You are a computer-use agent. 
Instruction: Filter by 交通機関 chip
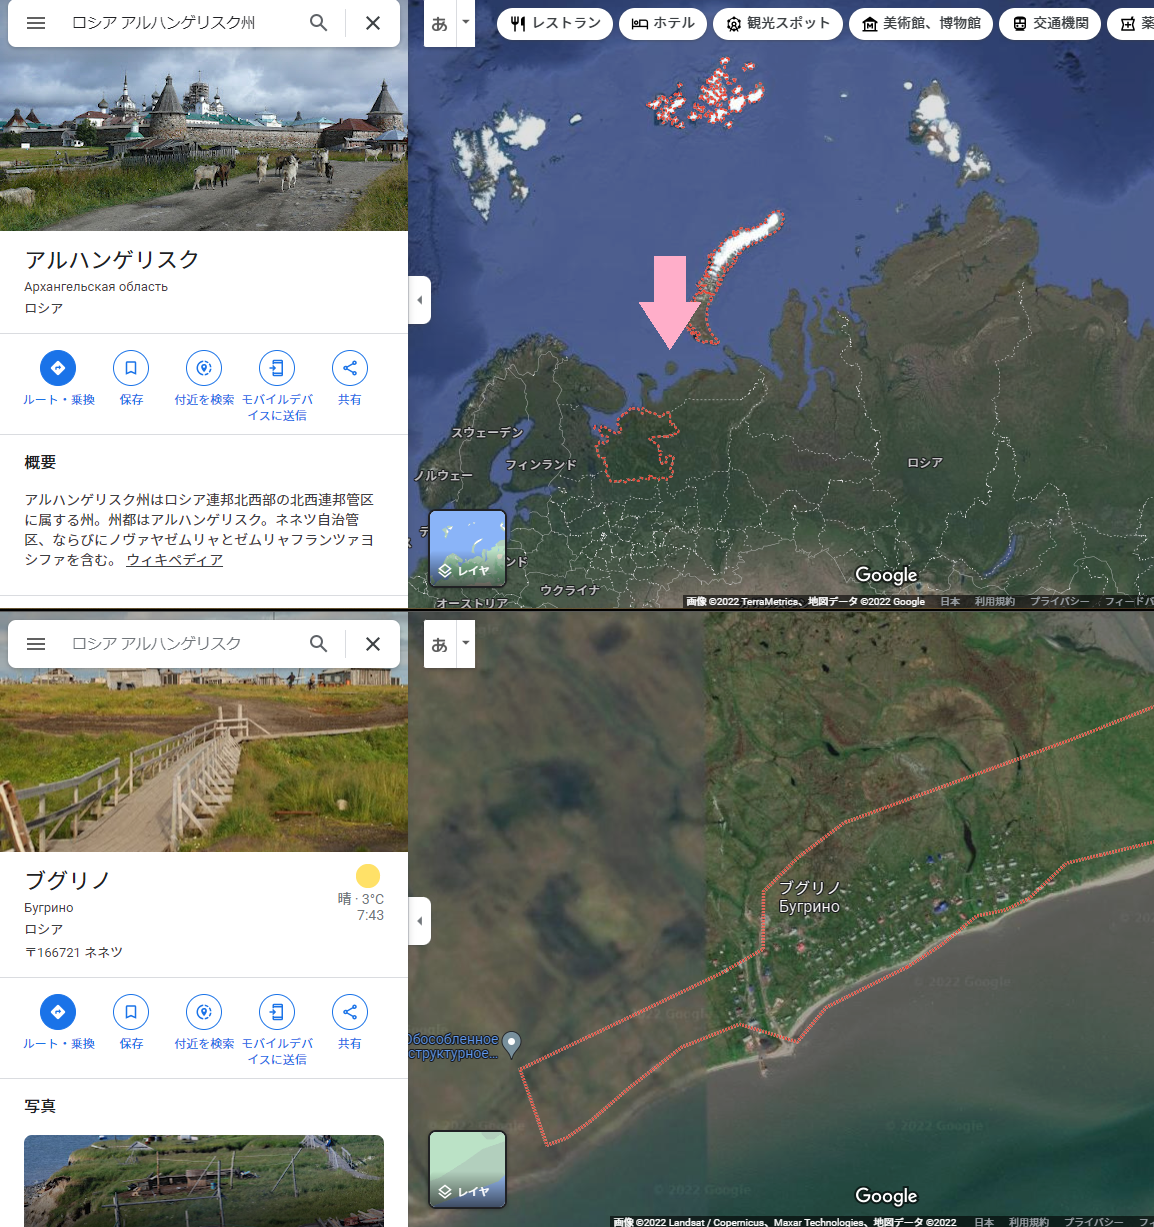pos(1050,23)
